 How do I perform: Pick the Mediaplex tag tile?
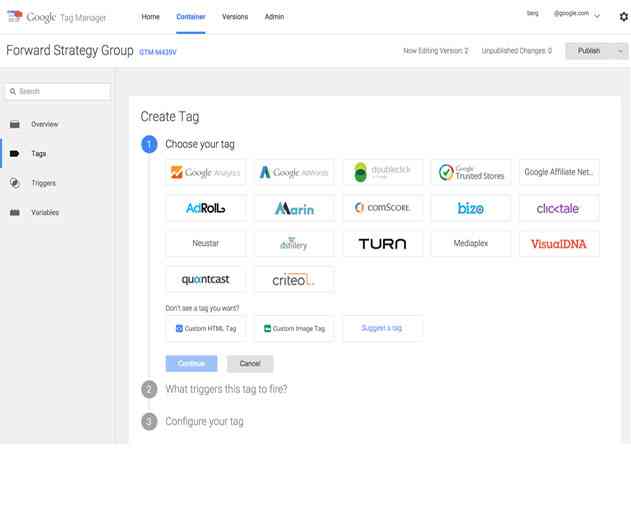coord(471,243)
